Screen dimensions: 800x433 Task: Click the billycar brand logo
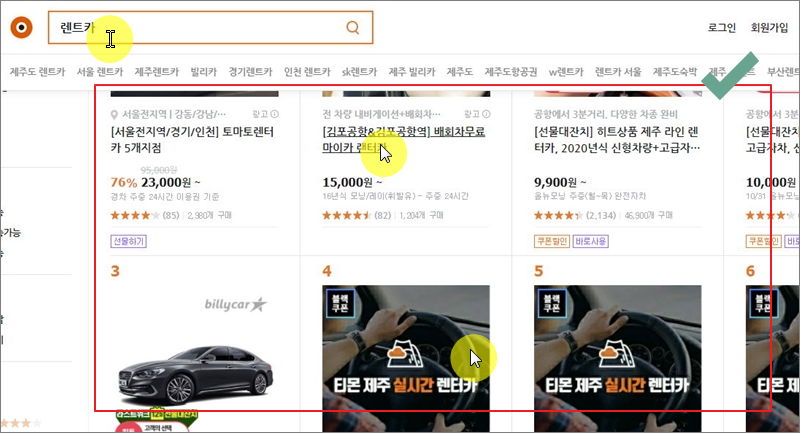coord(236,304)
